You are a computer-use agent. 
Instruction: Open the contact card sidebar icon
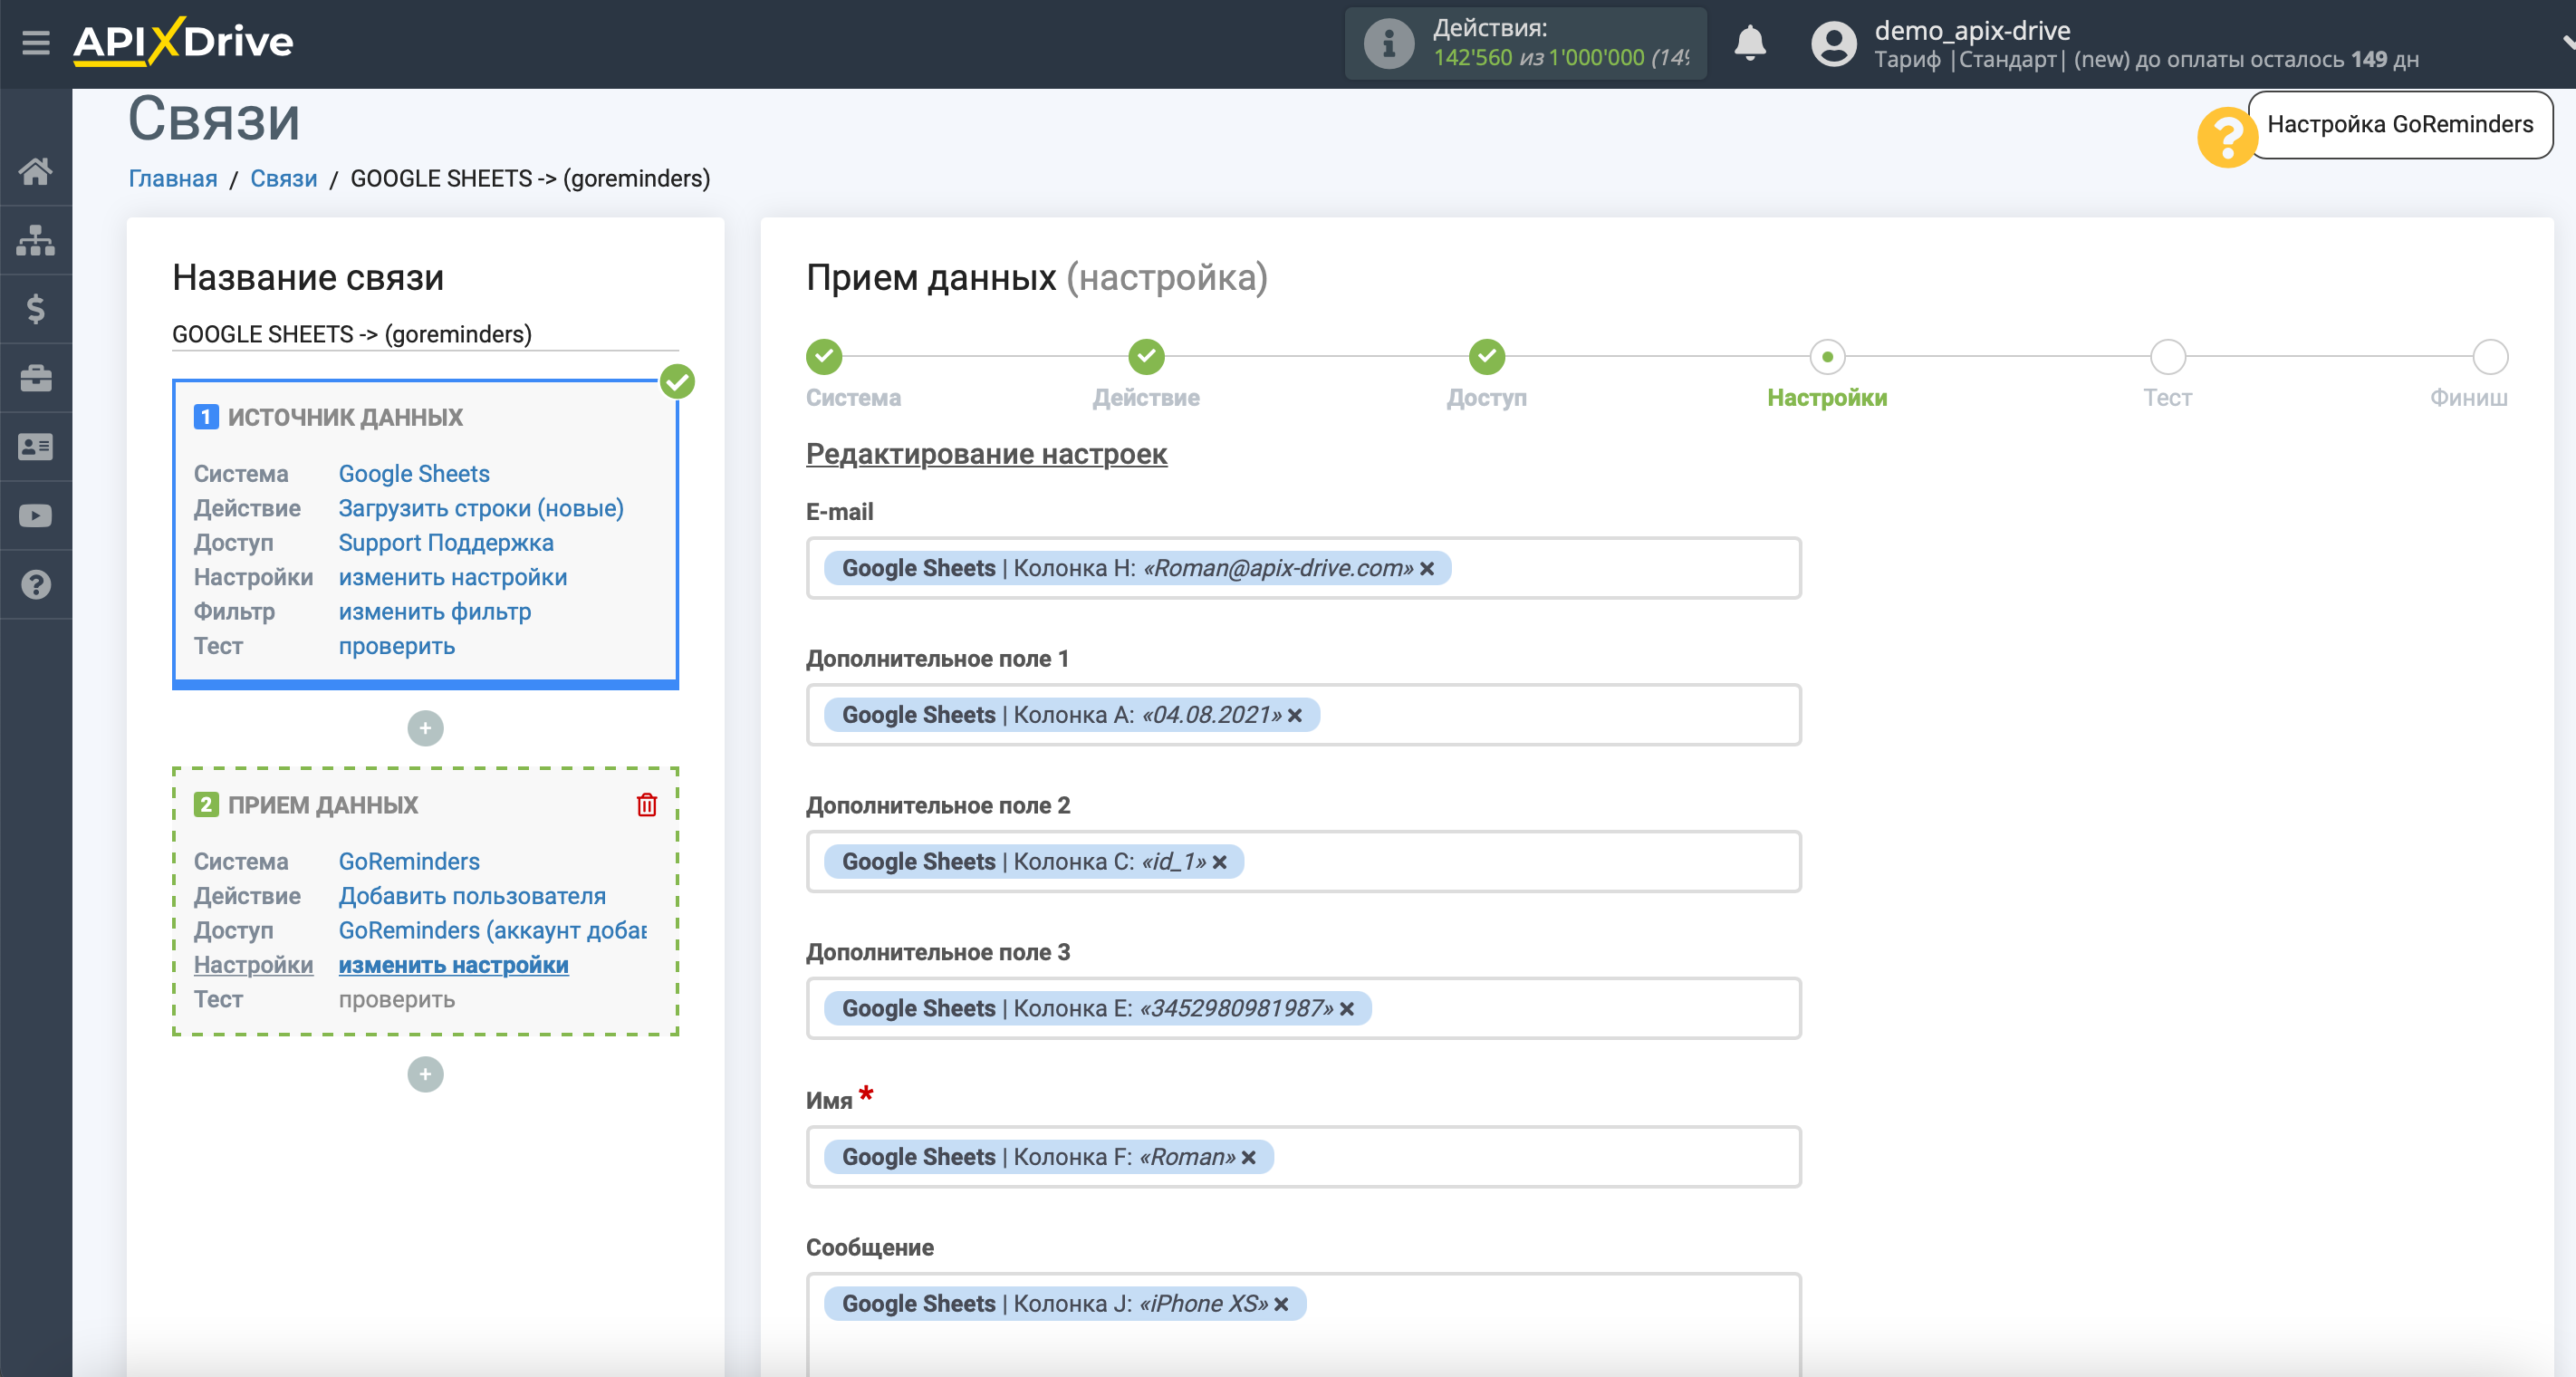point(36,447)
